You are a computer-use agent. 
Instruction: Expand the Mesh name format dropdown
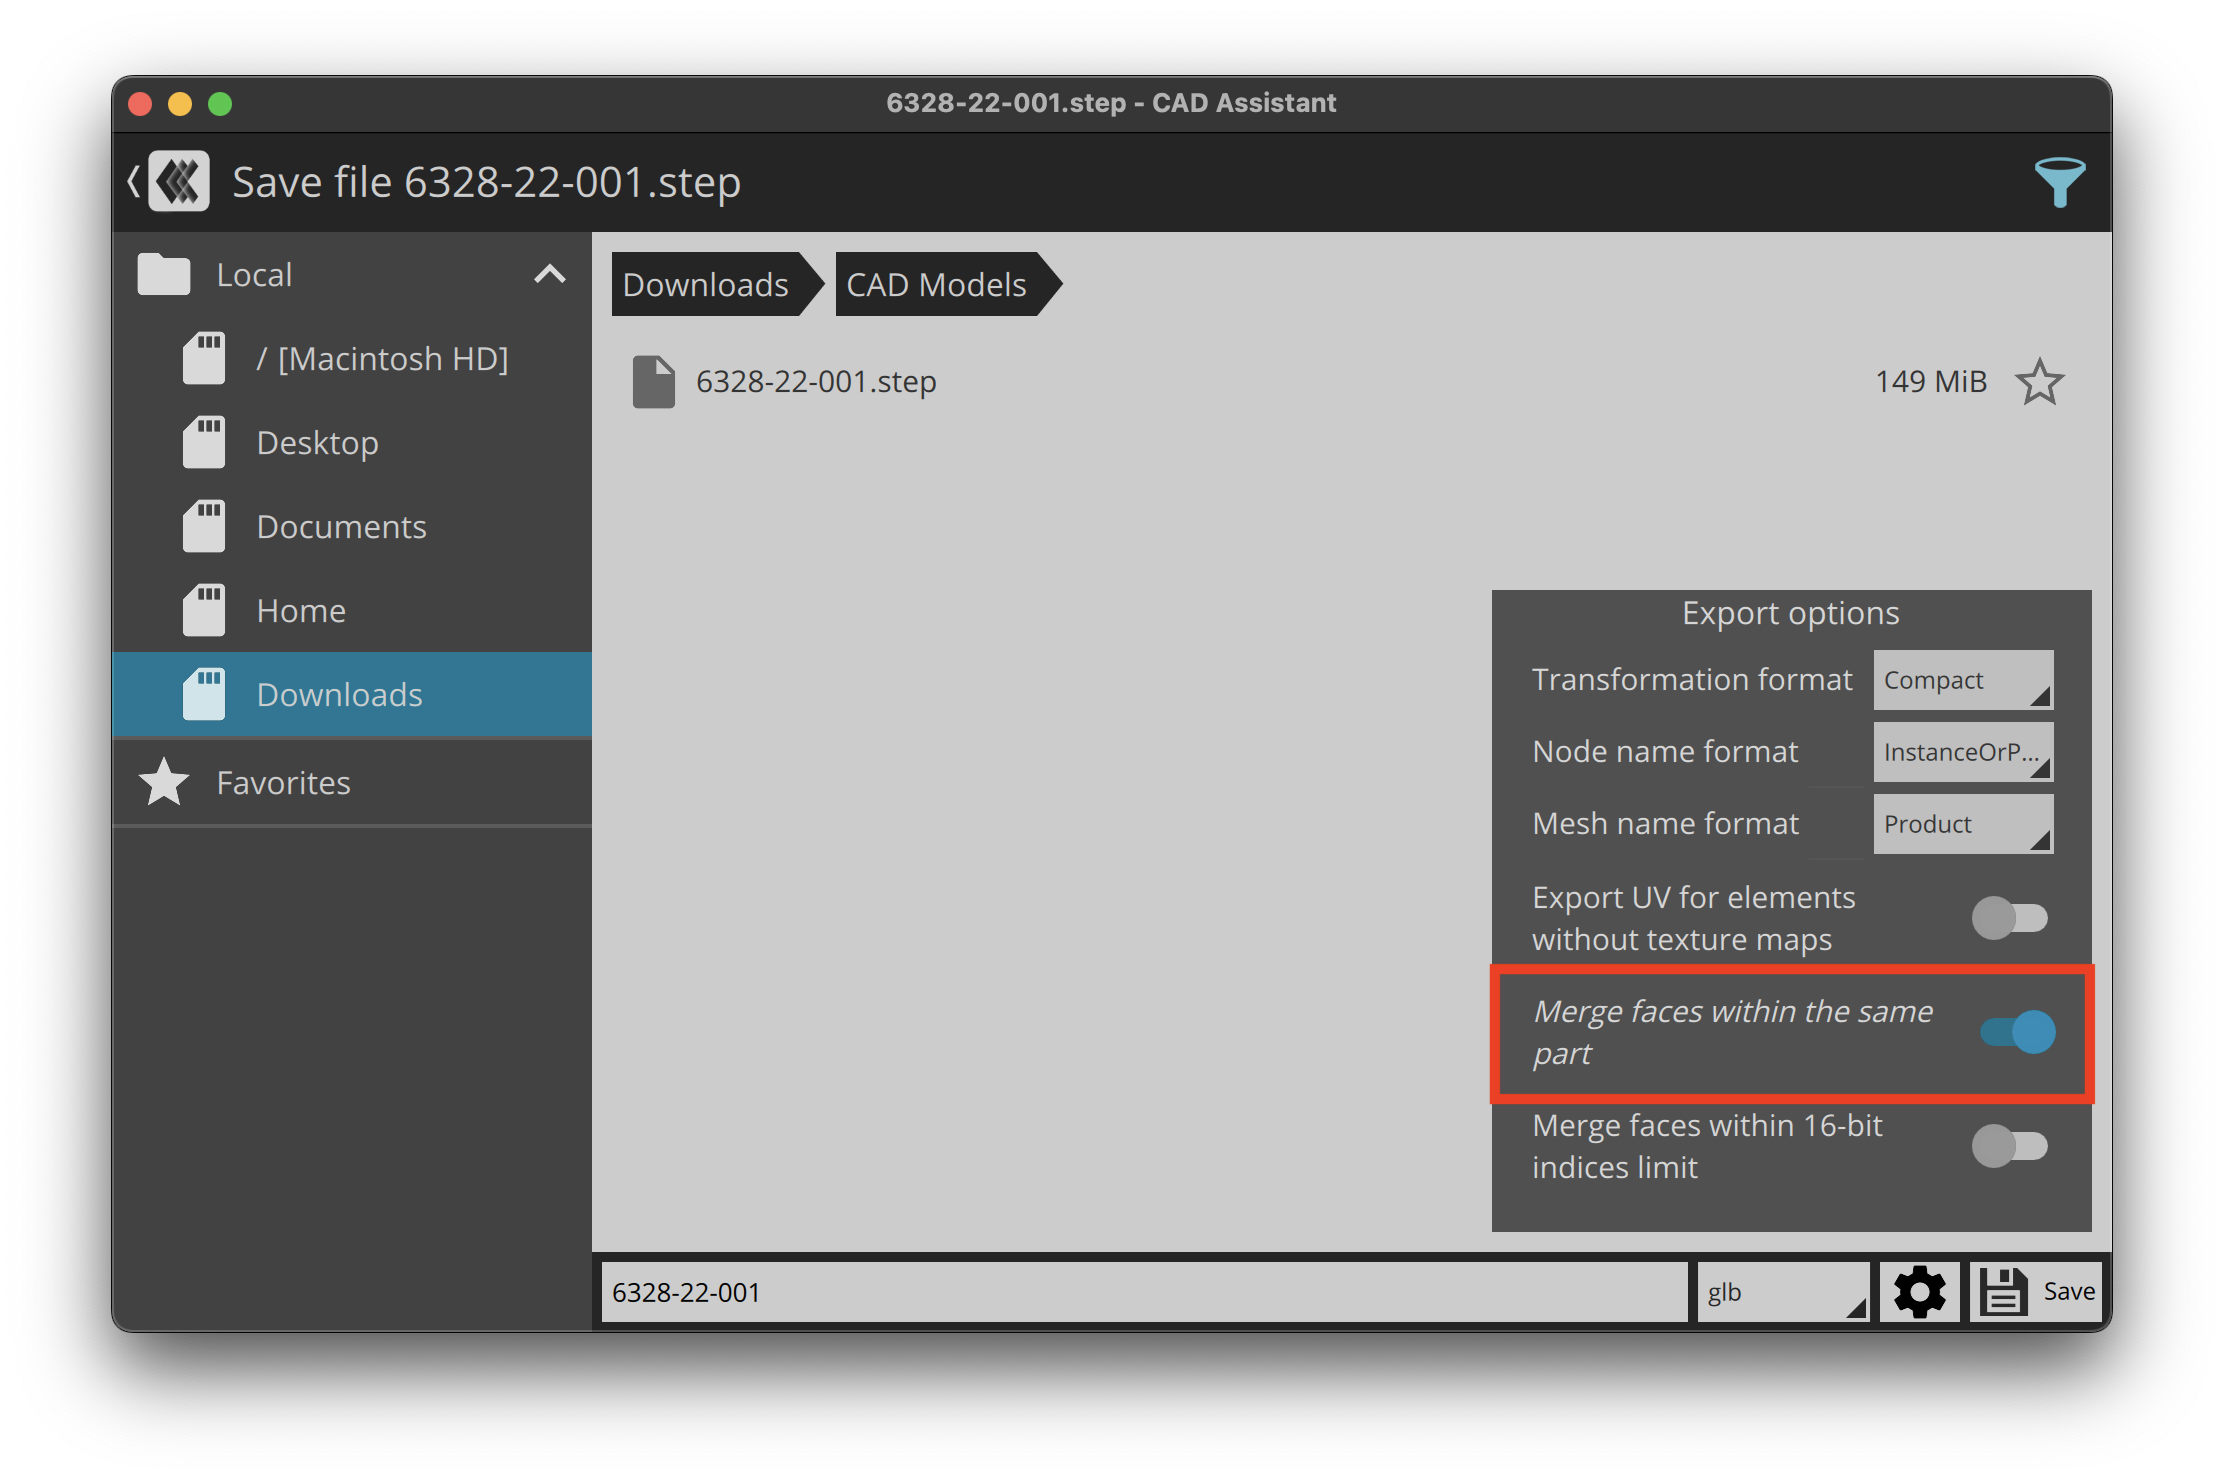1963,823
